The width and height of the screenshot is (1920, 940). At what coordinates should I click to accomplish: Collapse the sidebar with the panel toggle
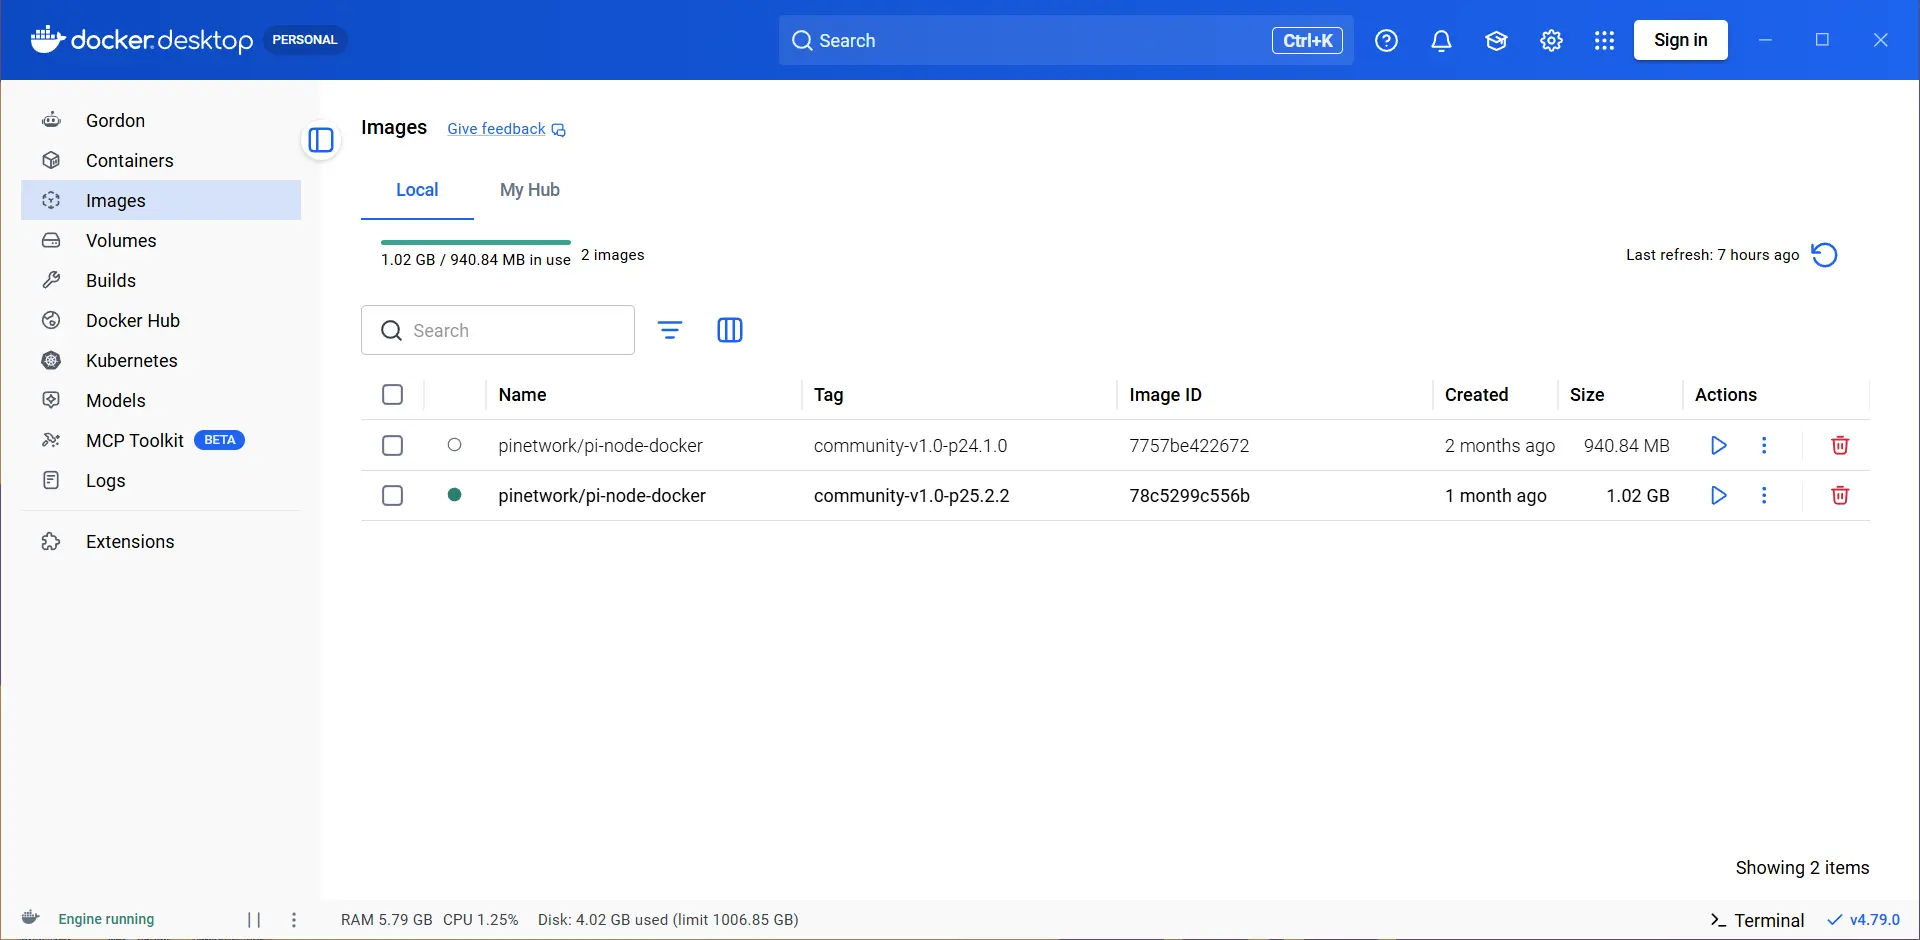[x=321, y=140]
